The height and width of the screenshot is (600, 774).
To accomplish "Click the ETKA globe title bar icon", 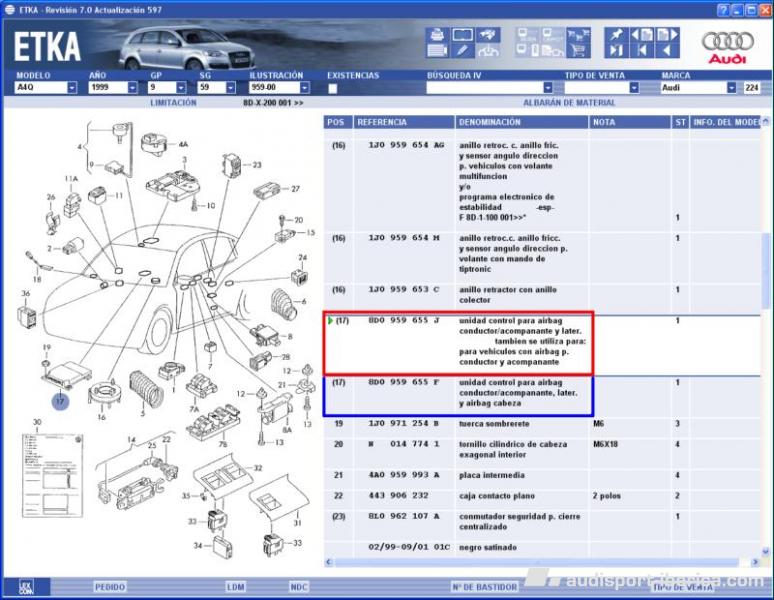I will click(x=9, y=10).
